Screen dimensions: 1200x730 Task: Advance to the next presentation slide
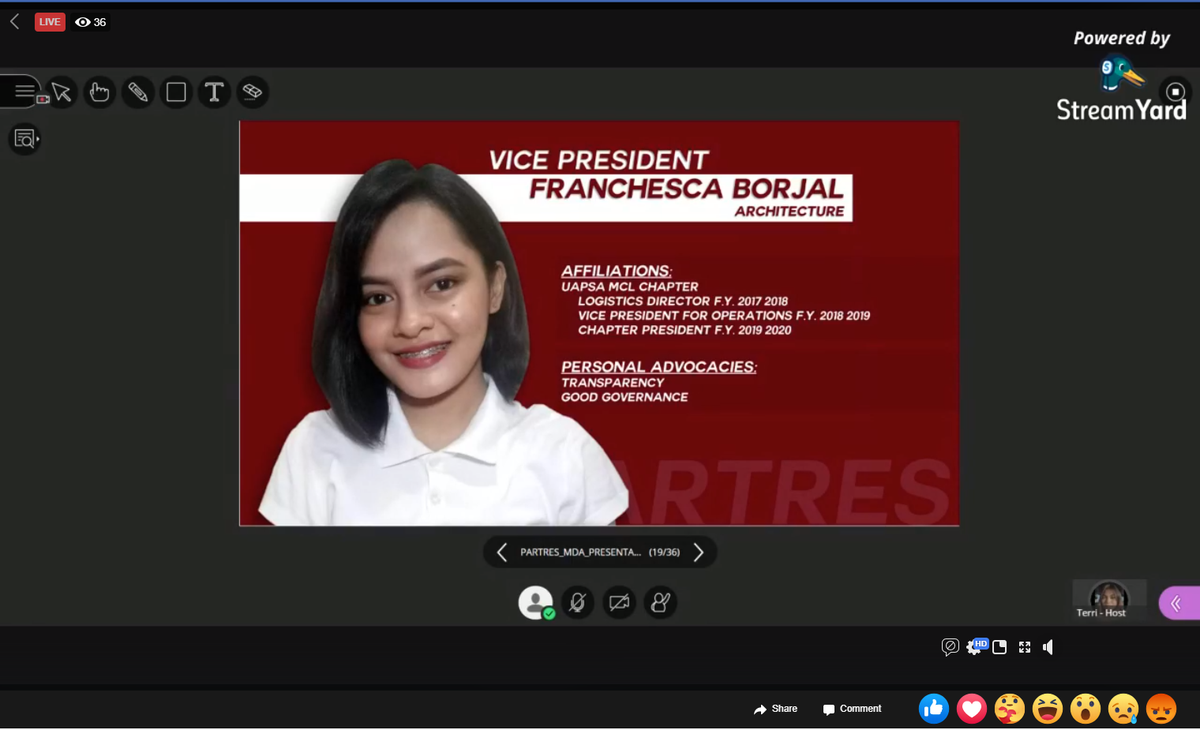698,552
